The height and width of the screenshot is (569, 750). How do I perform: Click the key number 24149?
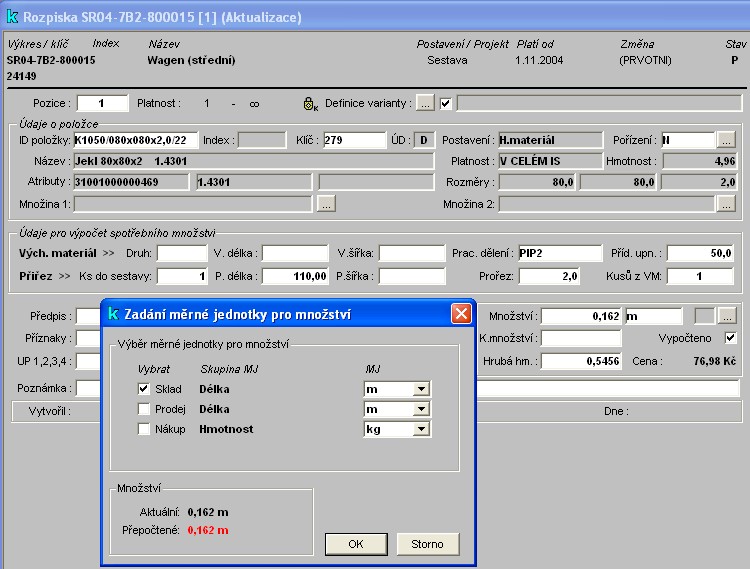pos(22,76)
